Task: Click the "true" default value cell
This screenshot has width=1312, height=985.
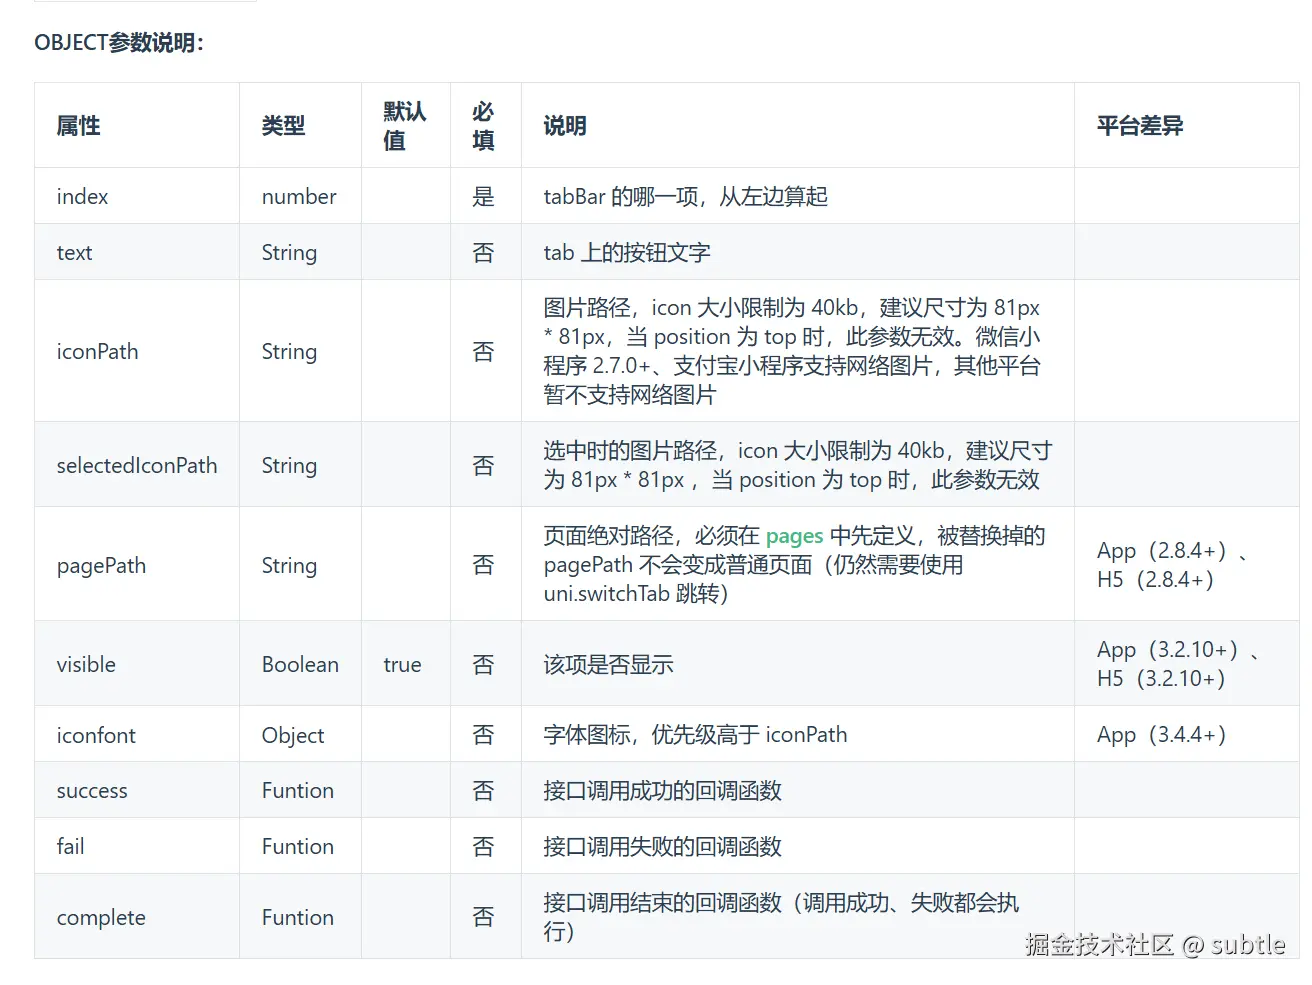Action: click(403, 665)
